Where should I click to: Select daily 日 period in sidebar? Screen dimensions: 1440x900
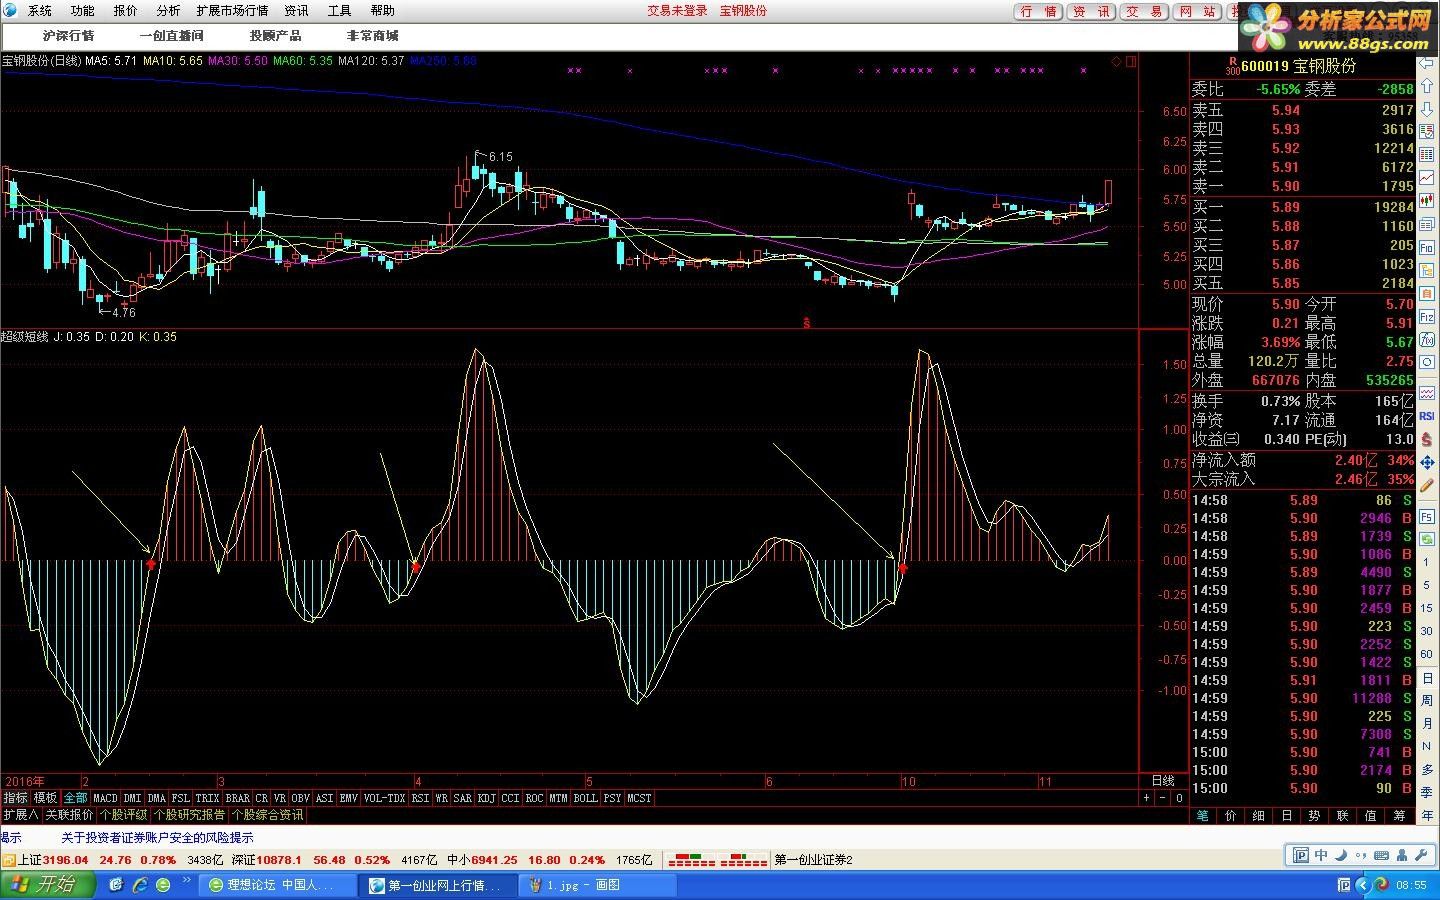(x=1427, y=678)
